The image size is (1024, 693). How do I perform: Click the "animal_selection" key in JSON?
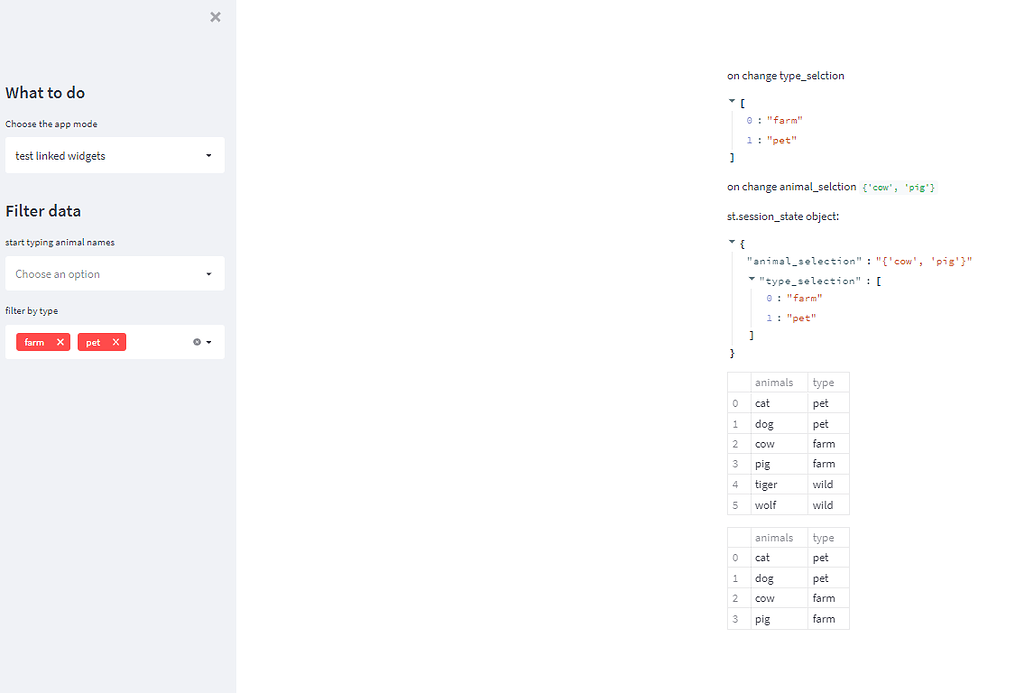803,261
